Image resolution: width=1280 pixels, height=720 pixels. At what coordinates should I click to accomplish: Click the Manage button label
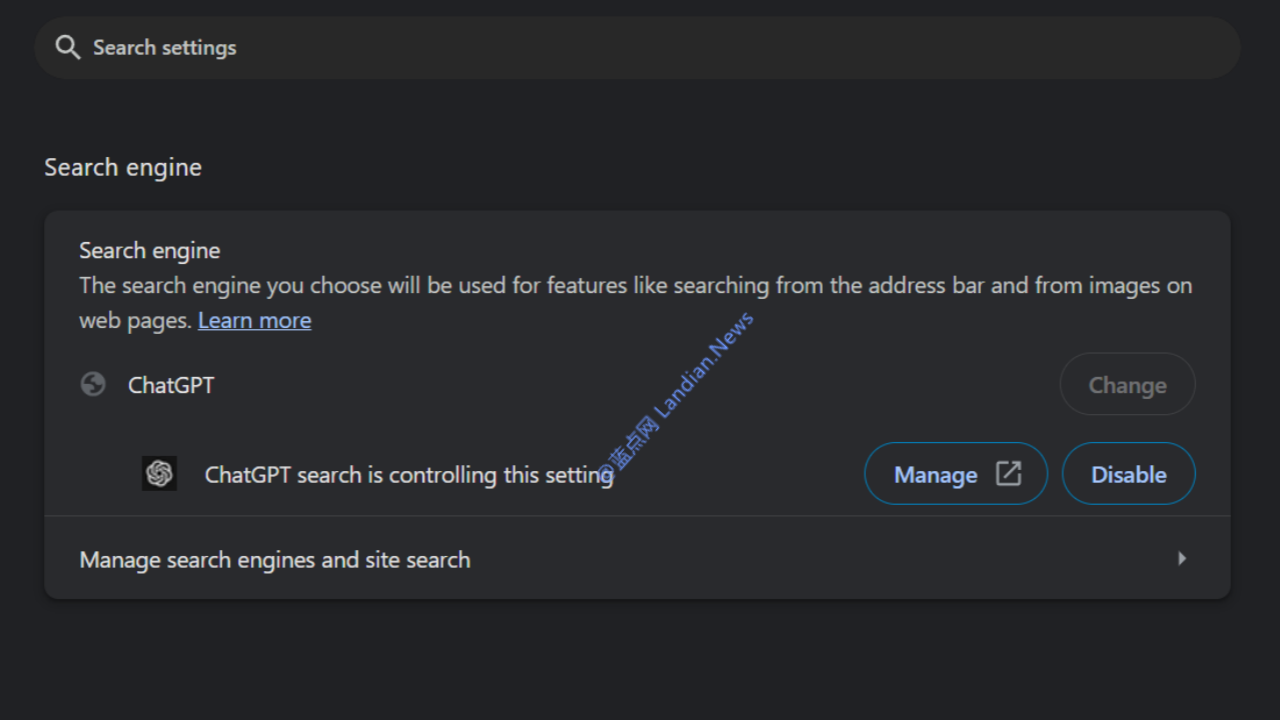coord(935,475)
